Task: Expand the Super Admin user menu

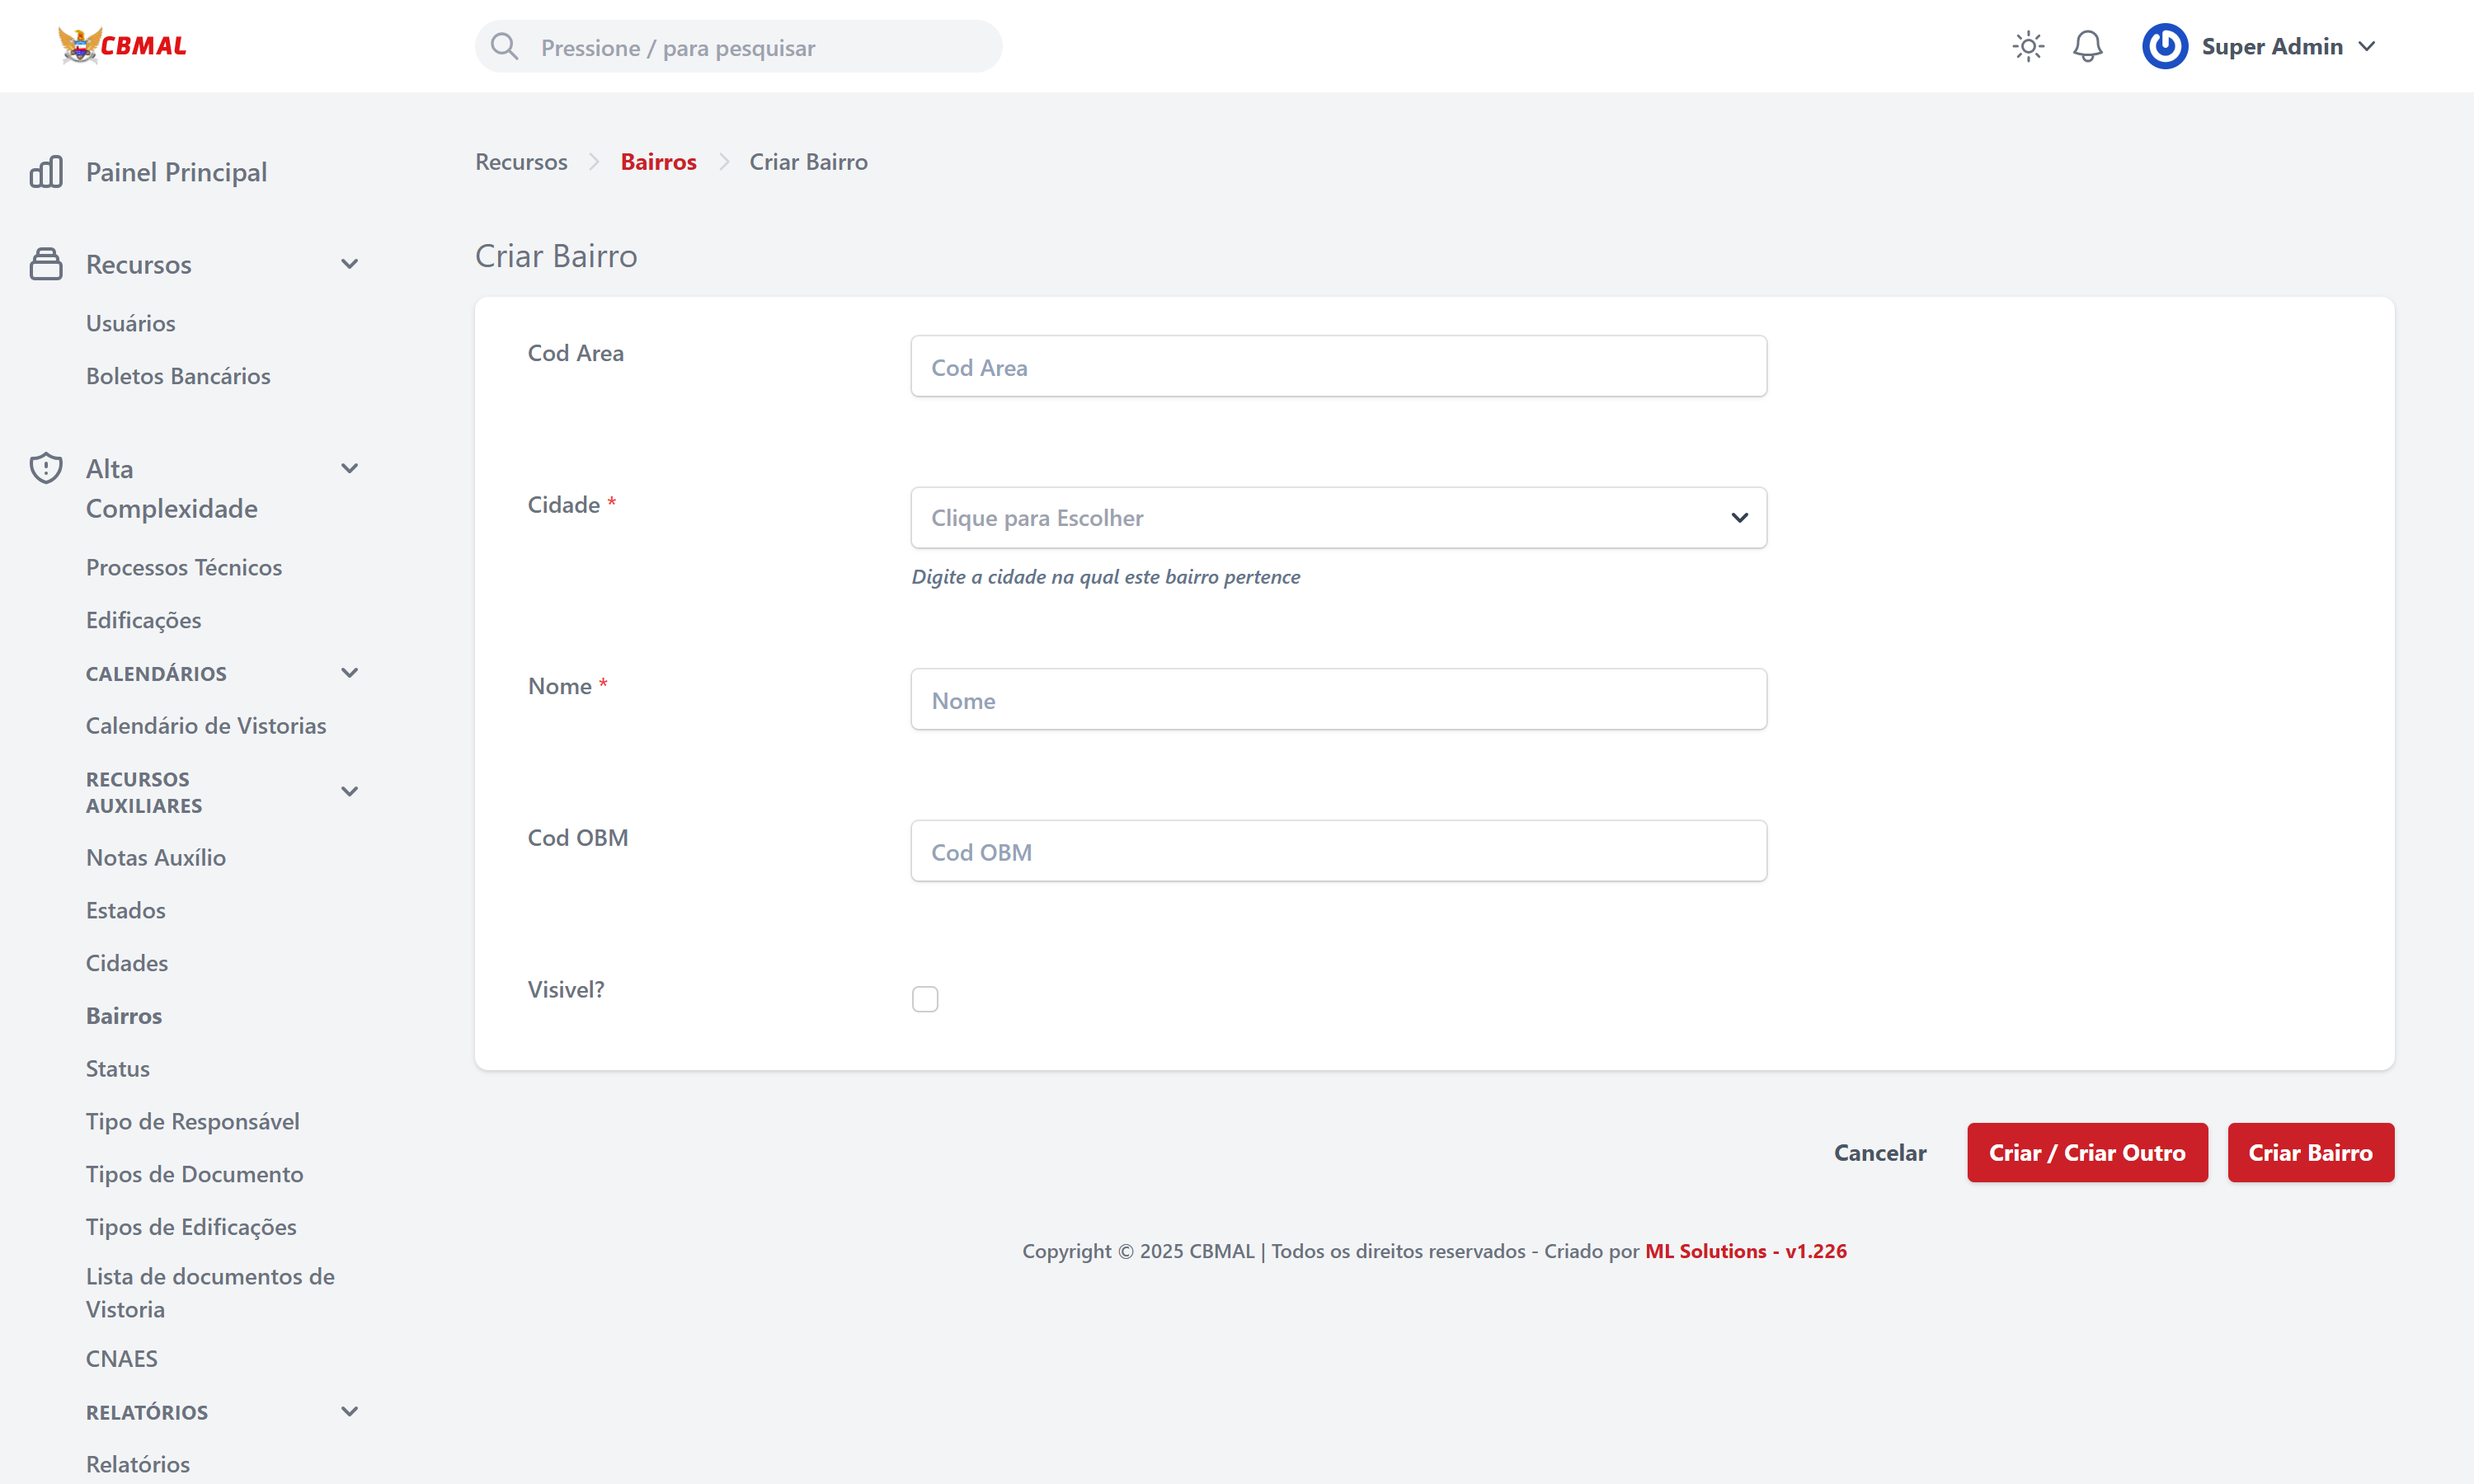Action: pos(2366,47)
